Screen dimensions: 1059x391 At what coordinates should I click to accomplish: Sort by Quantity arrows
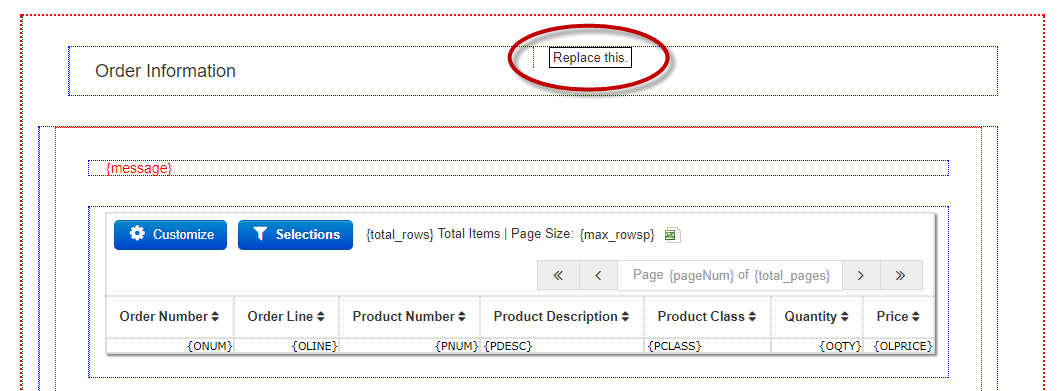pyautogui.click(x=844, y=316)
